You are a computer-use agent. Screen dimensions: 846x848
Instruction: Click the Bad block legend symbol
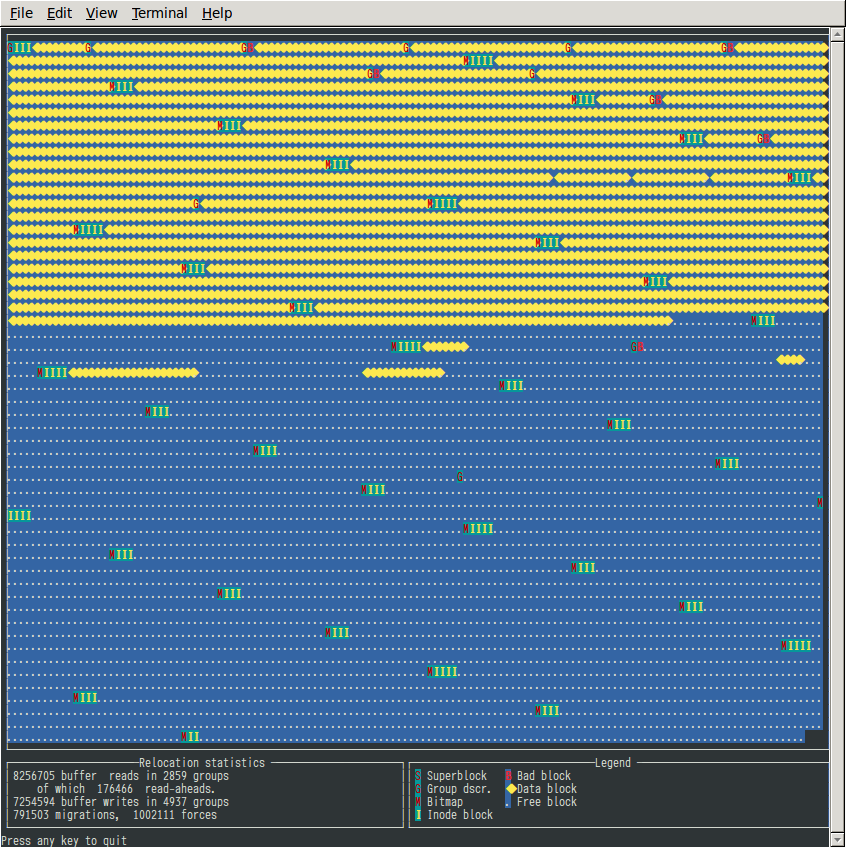(x=508, y=776)
